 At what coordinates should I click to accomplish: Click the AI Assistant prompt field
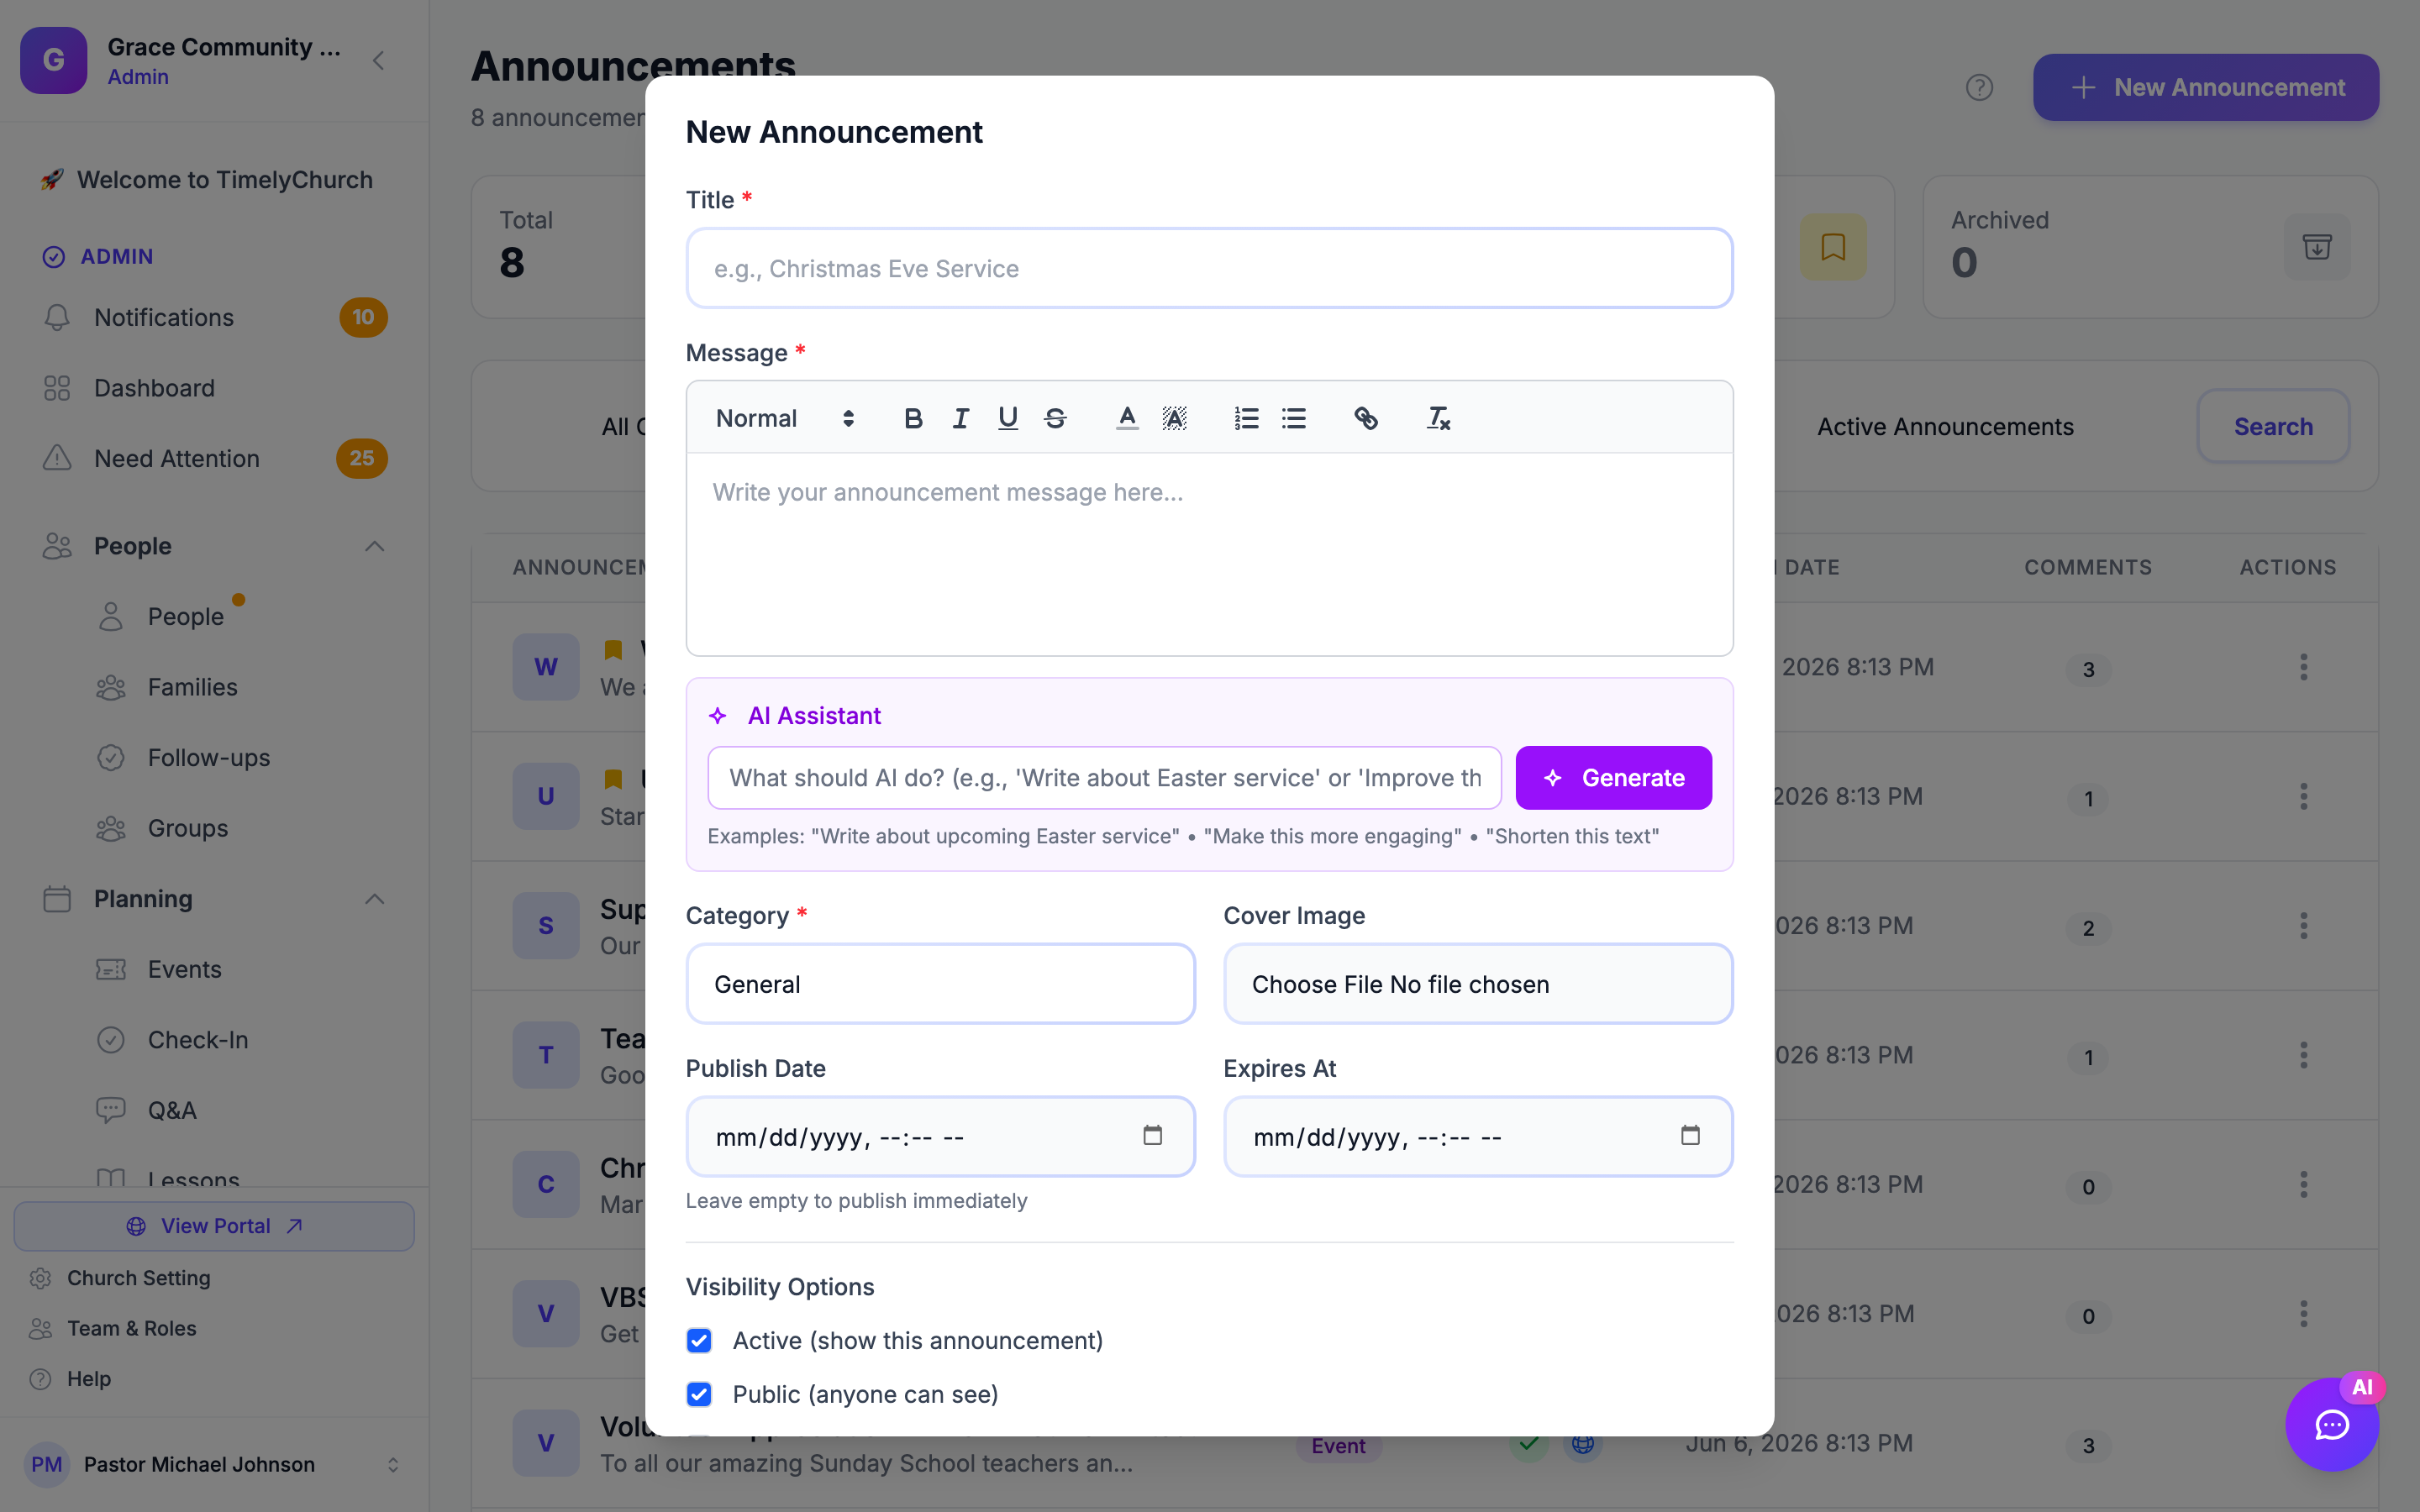(x=1104, y=777)
